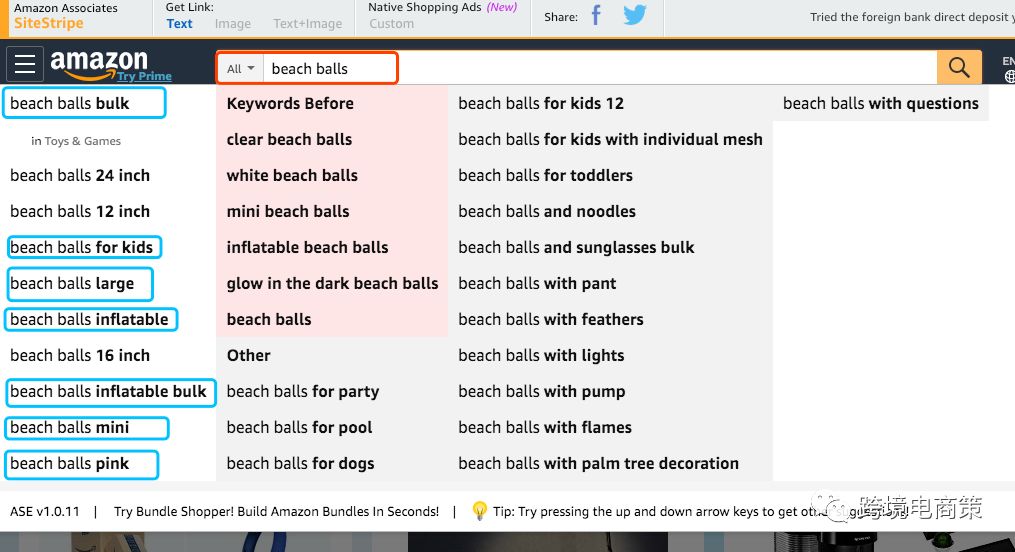Viewport: 1015px width, 552px height.
Task: Select suggestion beach balls 12 inch
Action: pyautogui.click(x=80, y=212)
